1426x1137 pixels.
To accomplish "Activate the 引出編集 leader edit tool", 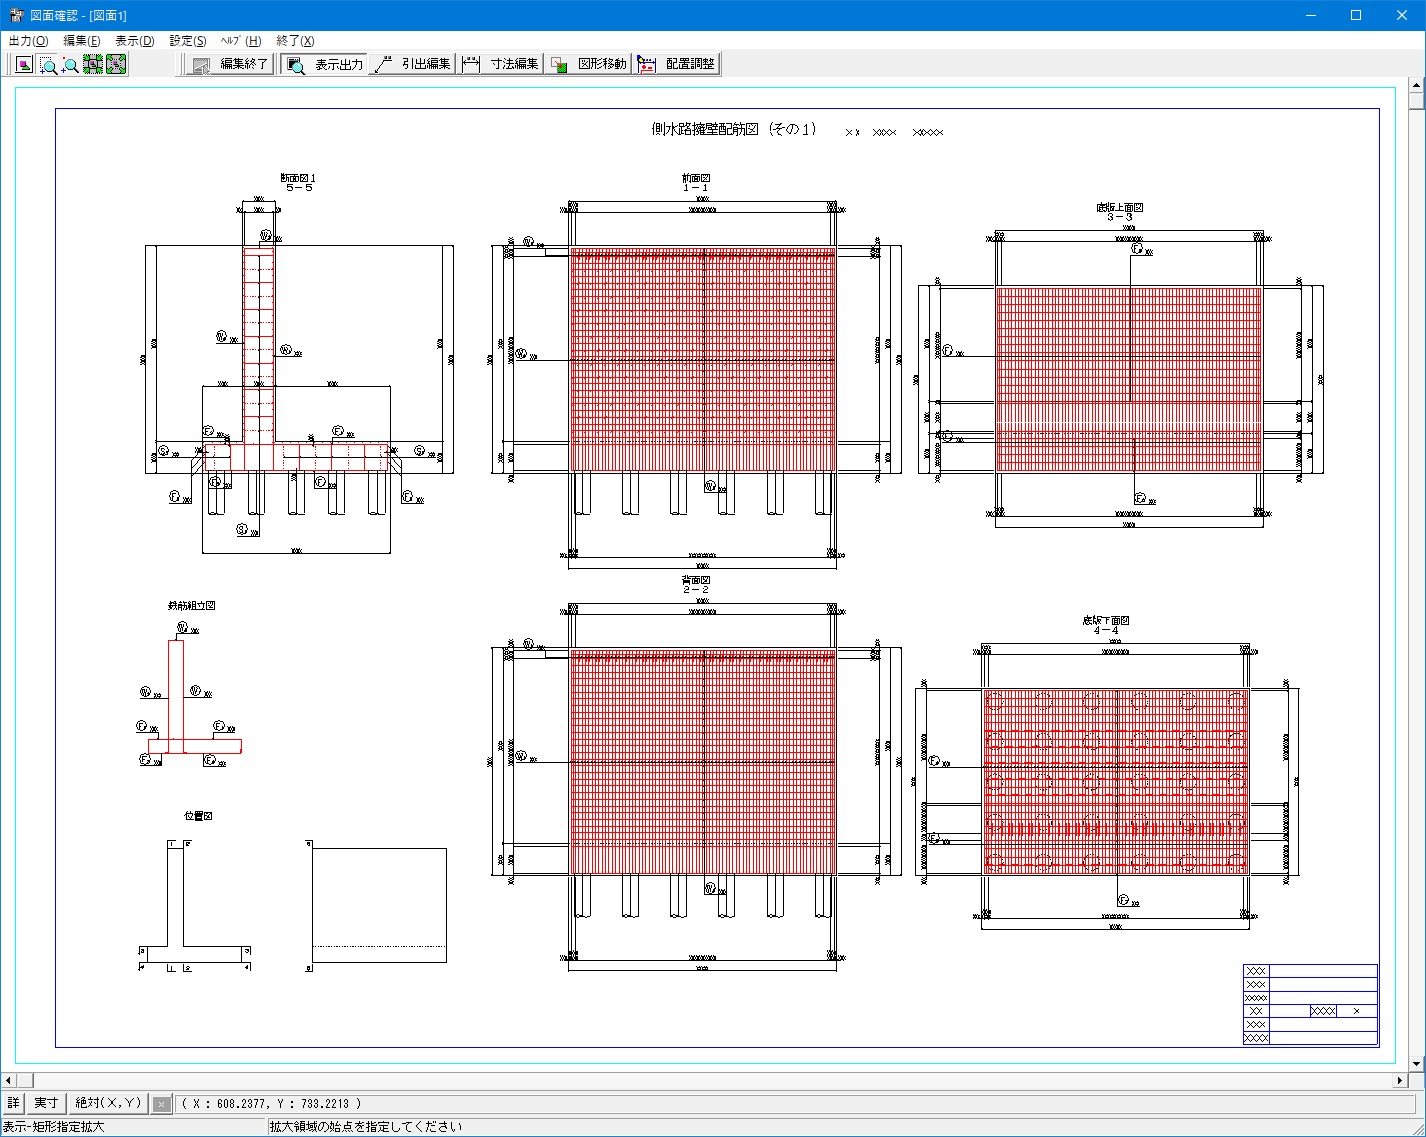I will point(413,65).
